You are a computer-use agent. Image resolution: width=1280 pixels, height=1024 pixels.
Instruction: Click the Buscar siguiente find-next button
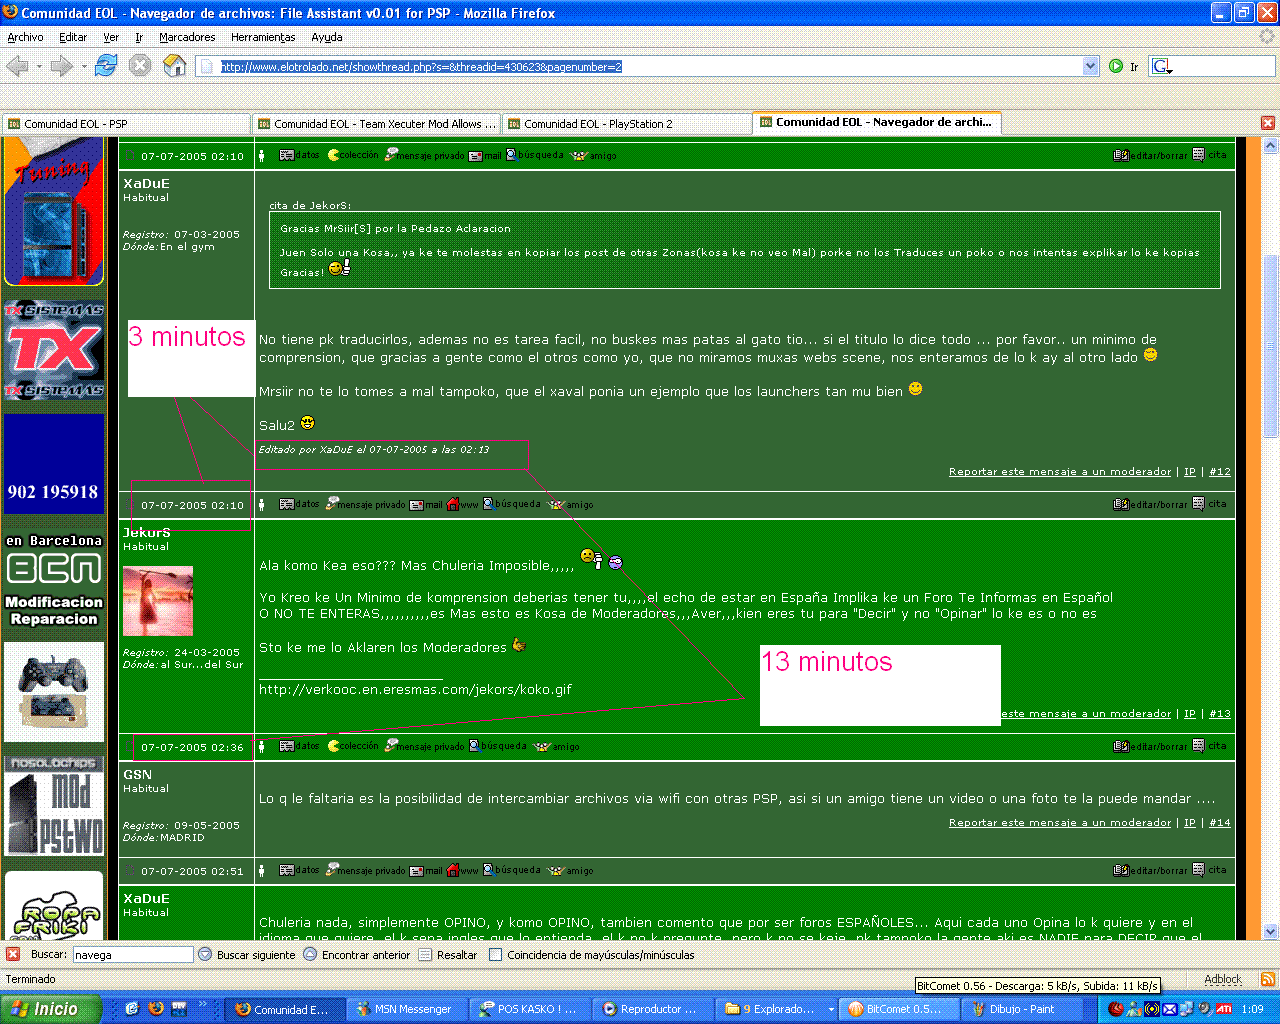[x=247, y=955]
